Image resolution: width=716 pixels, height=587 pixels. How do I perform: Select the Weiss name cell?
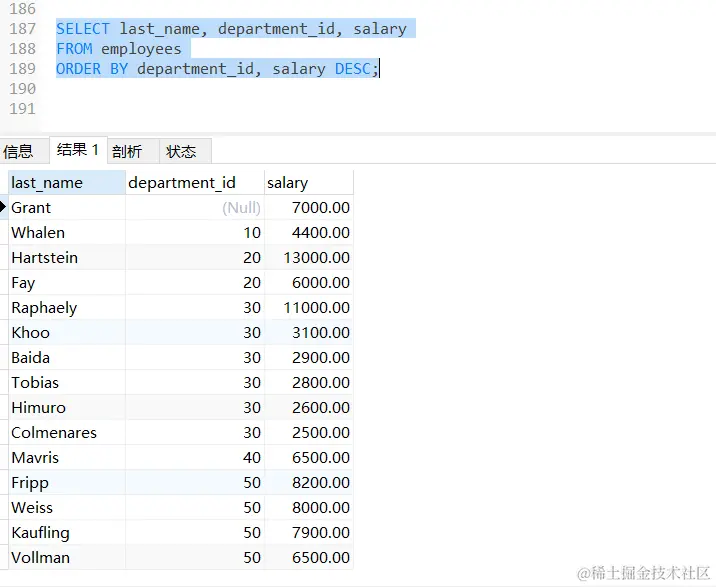pos(67,508)
